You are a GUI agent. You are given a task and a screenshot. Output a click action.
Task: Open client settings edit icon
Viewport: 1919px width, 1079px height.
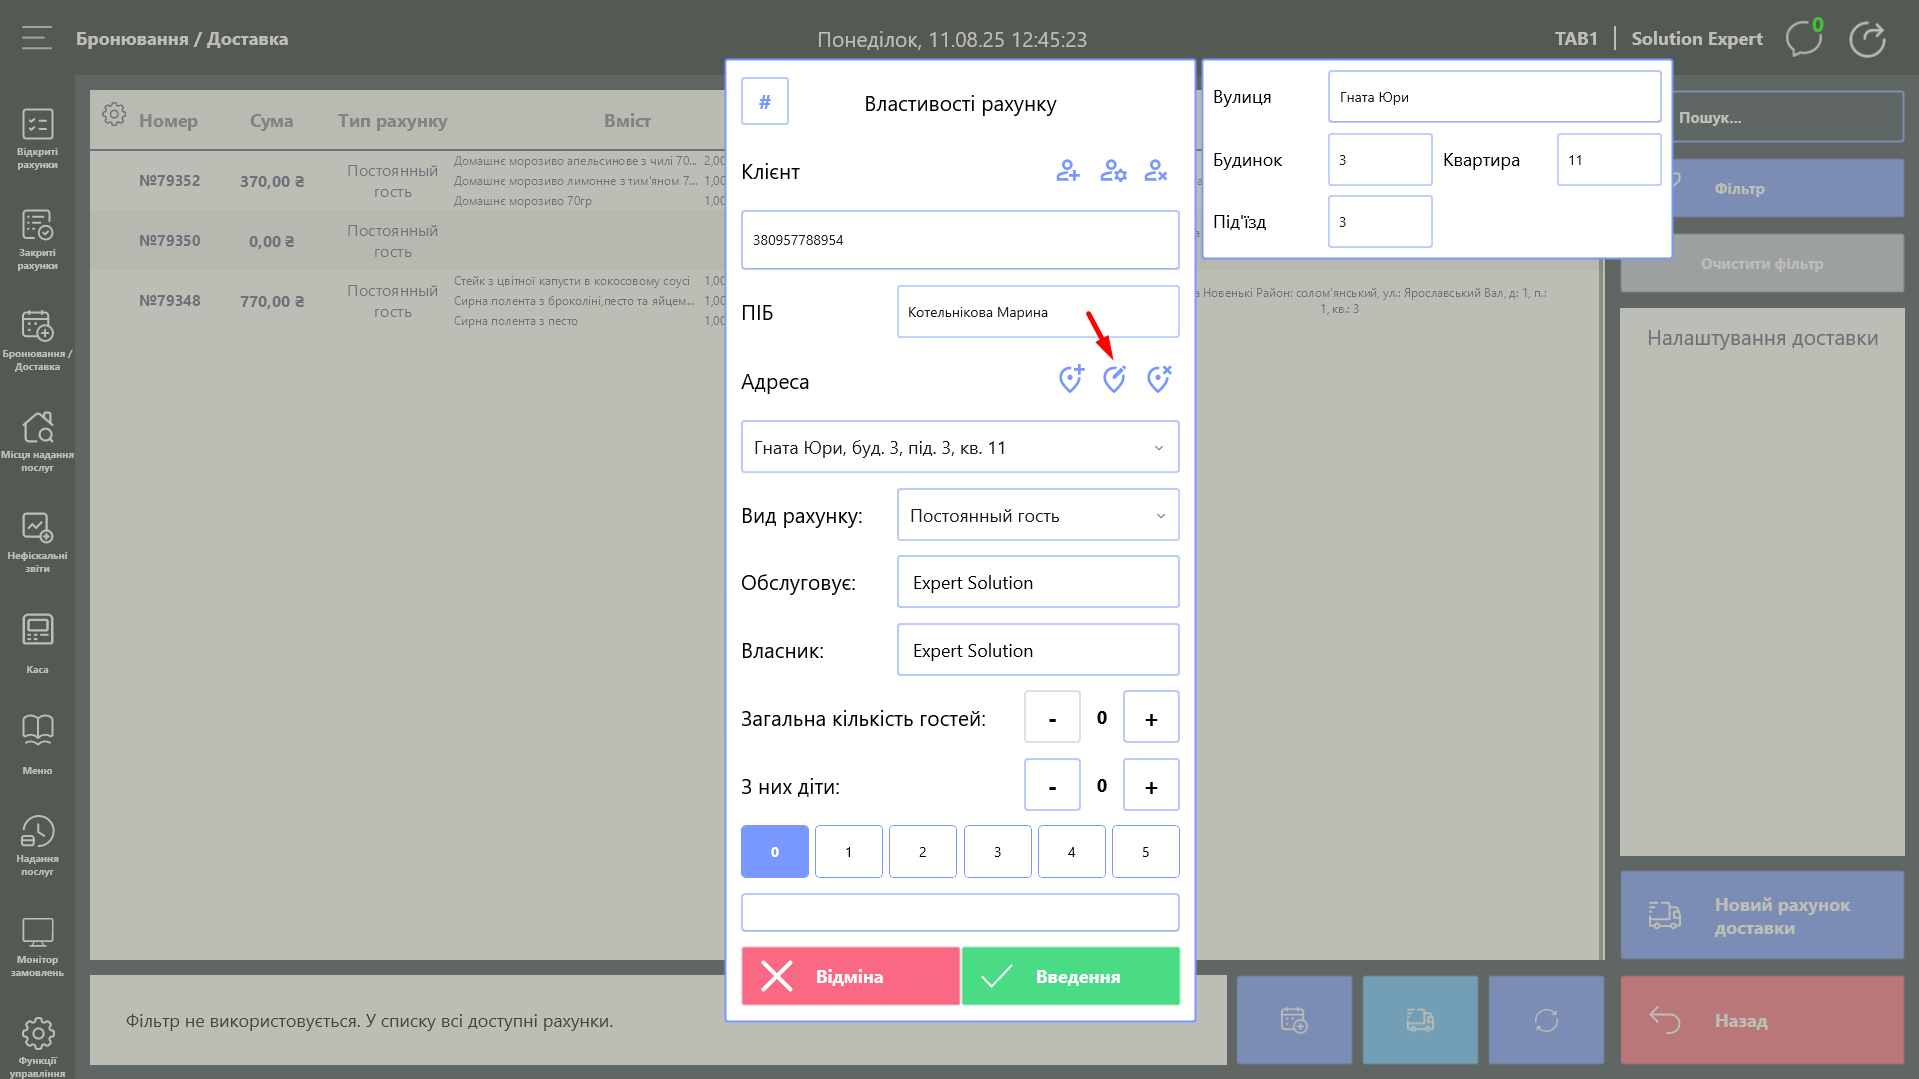click(1113, 171)
